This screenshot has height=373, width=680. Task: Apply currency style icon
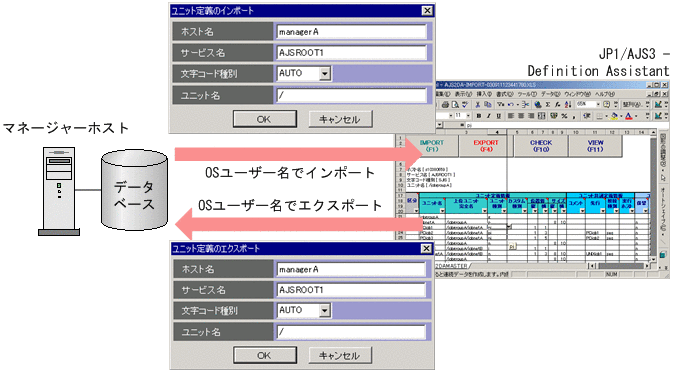click(554, 116)
